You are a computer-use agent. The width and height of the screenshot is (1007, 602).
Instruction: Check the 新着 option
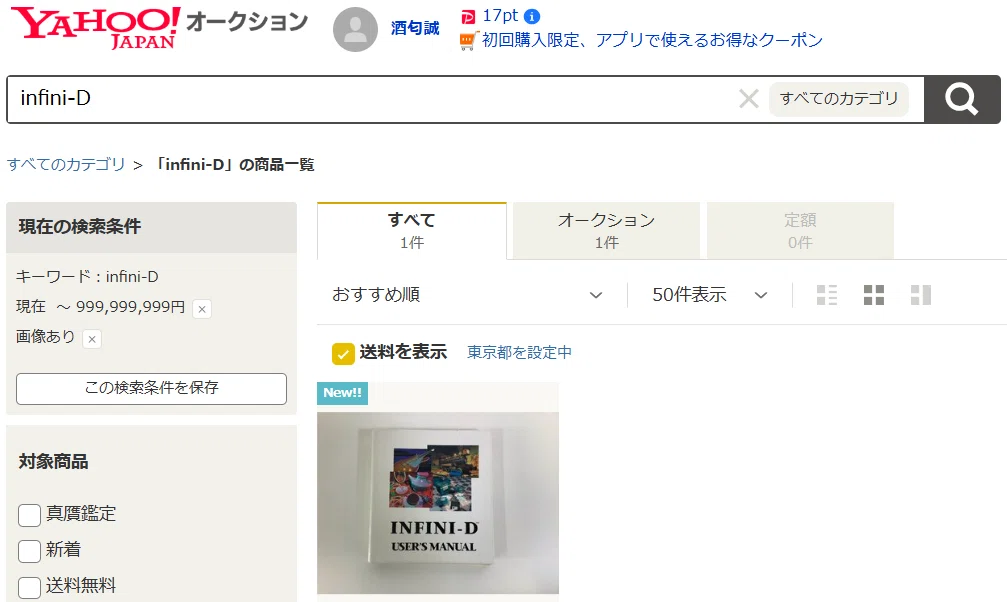30,551
